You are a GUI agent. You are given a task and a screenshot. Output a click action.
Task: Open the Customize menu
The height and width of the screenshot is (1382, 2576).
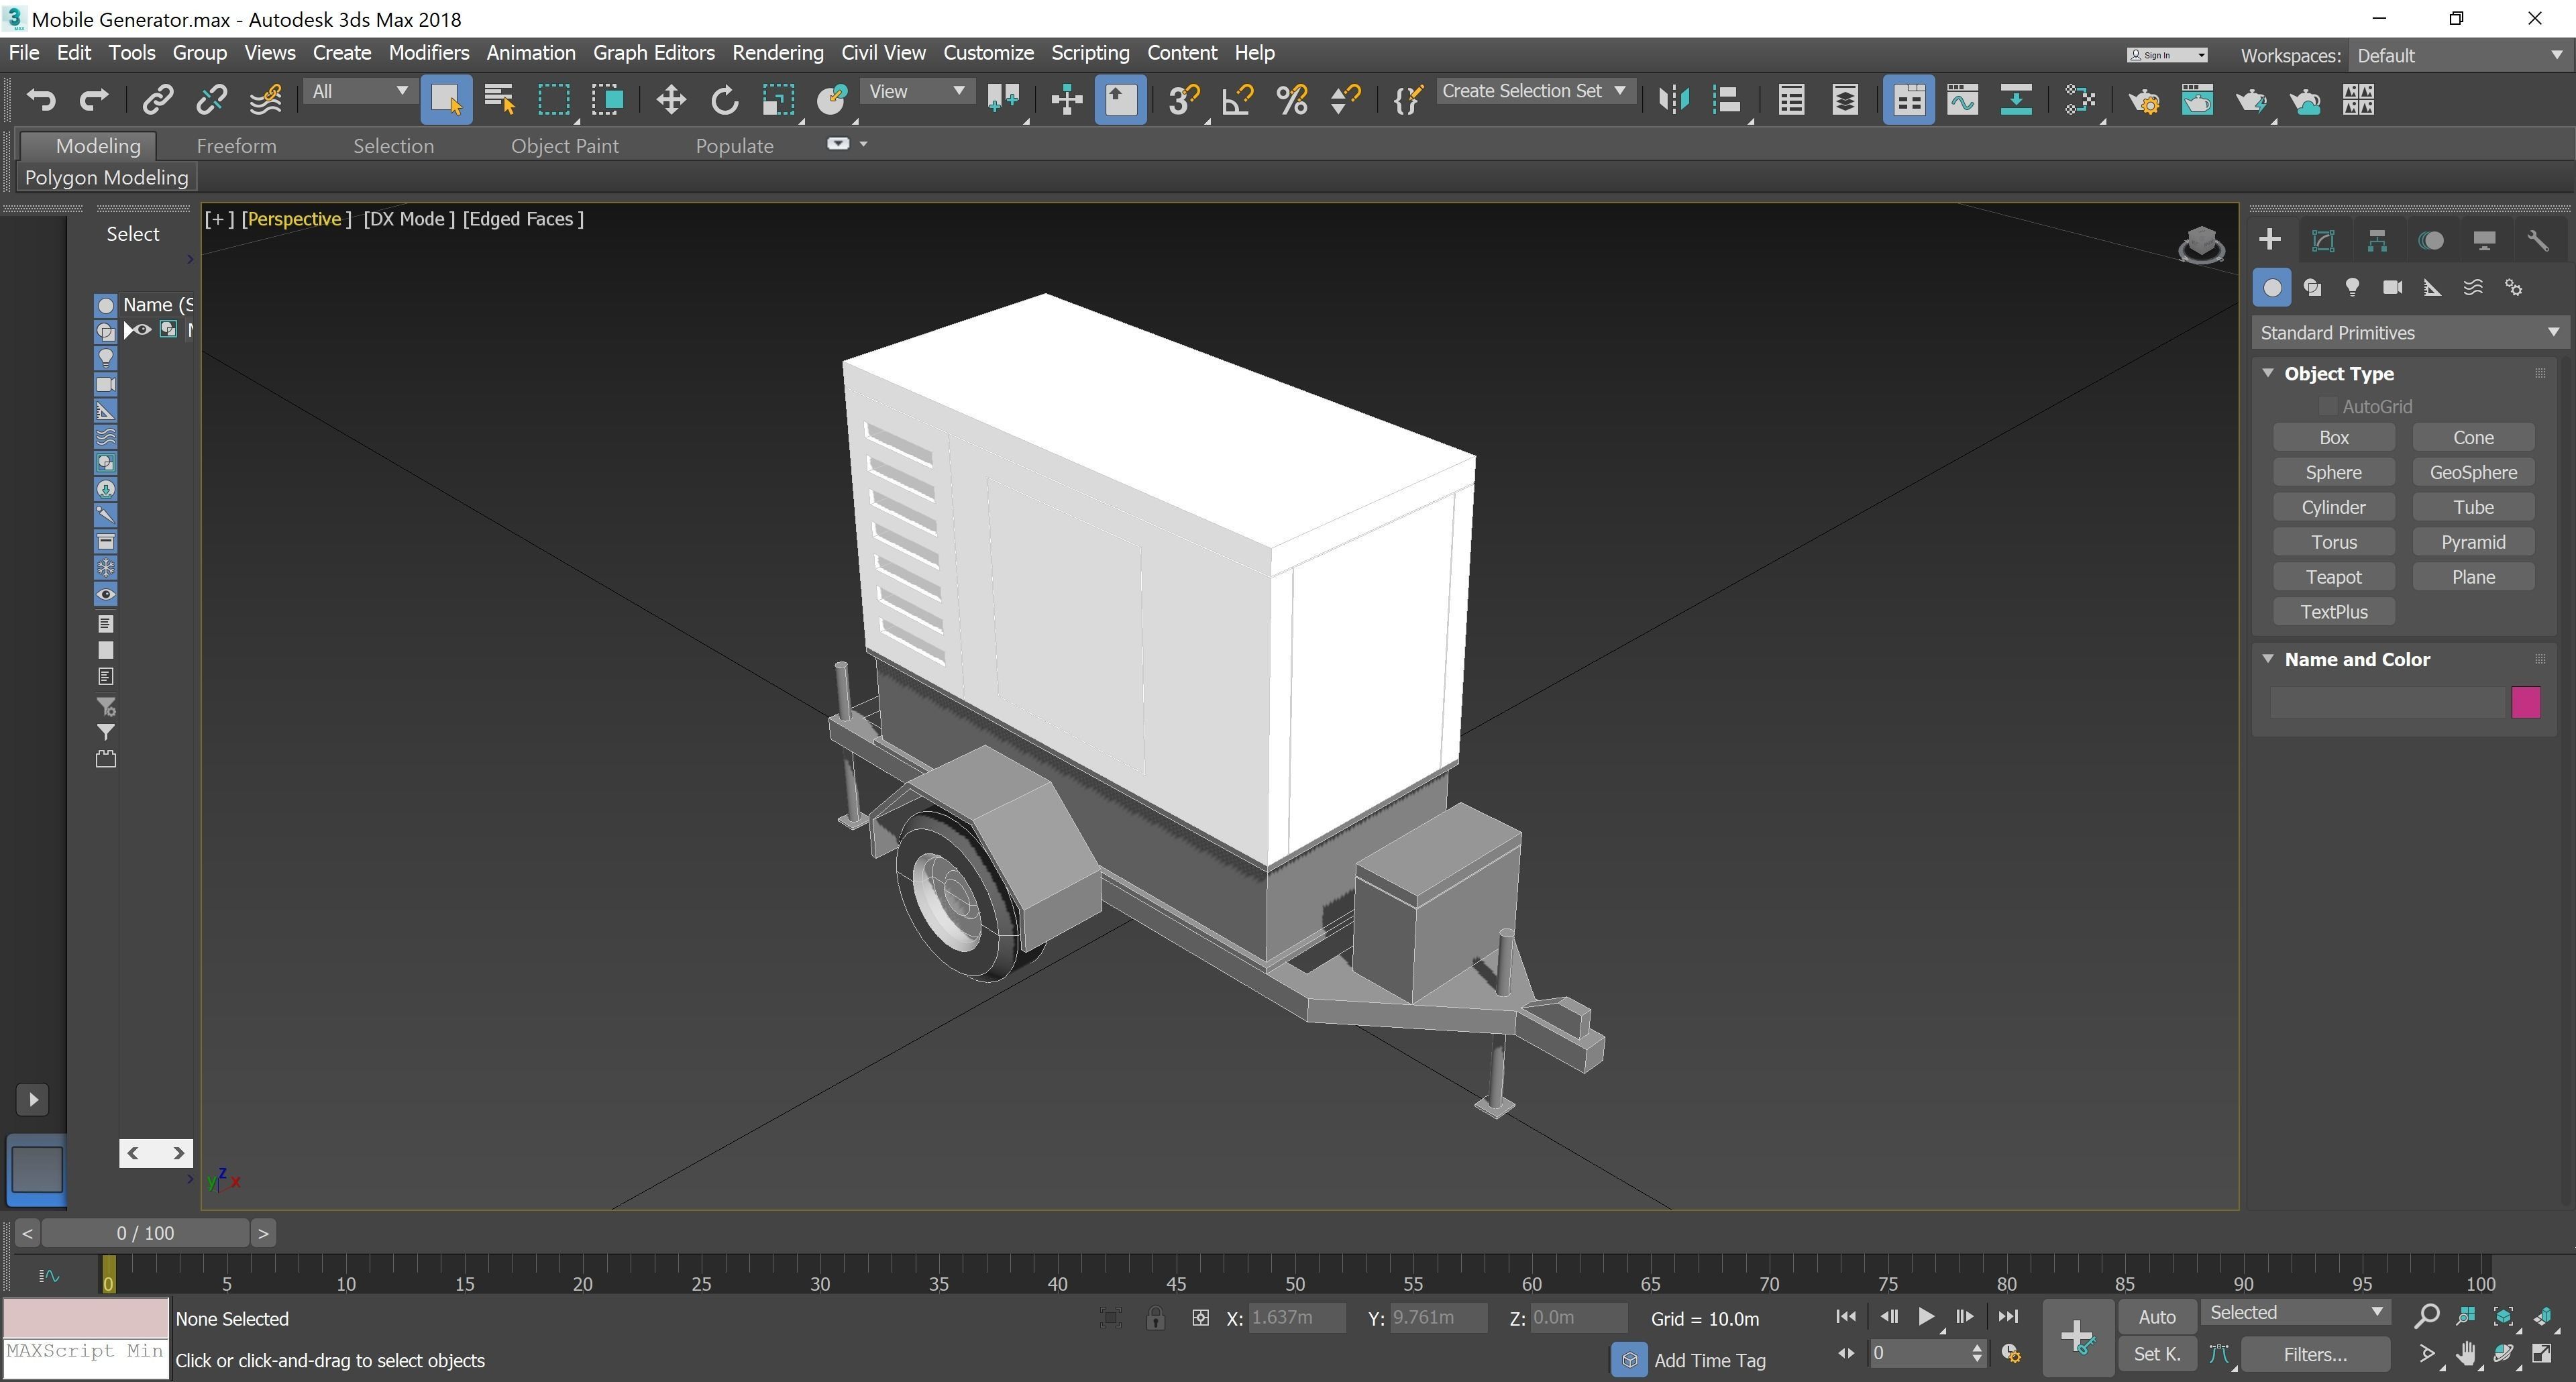pyautogui.click(x=988, y=52)
